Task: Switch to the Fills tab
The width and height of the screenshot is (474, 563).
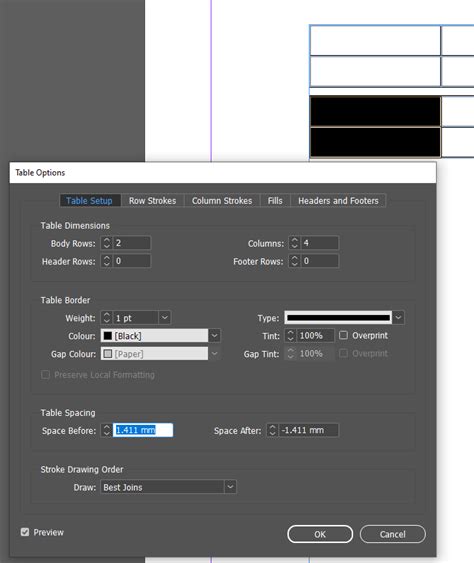Action: click(x=275, y=200)
